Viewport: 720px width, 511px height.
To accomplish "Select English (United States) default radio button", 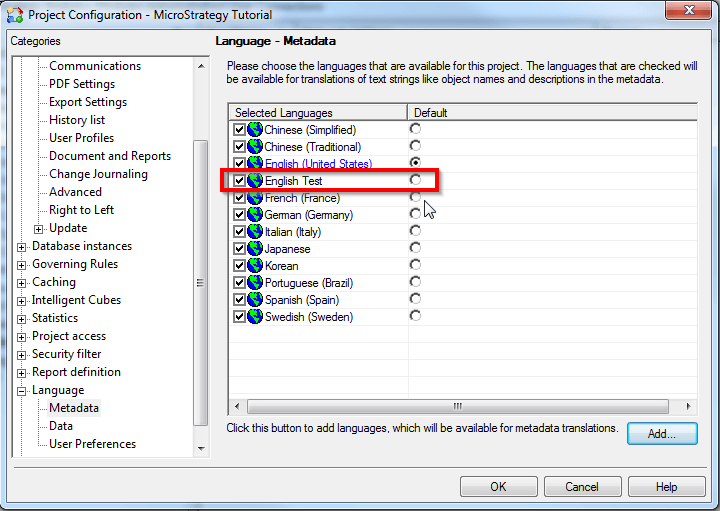I will click(415, 163).
